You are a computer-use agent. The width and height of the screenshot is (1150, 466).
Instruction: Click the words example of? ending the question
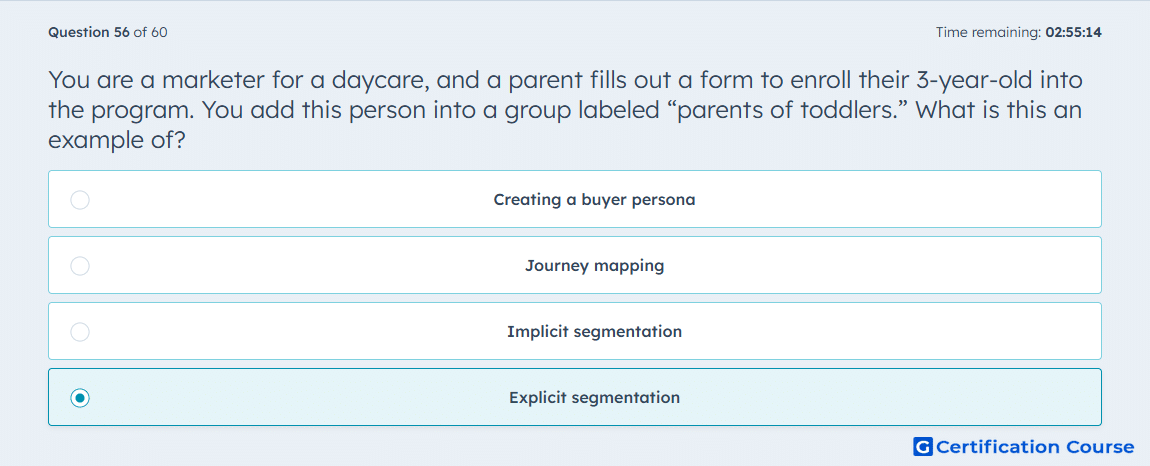[x=116, y=141]
